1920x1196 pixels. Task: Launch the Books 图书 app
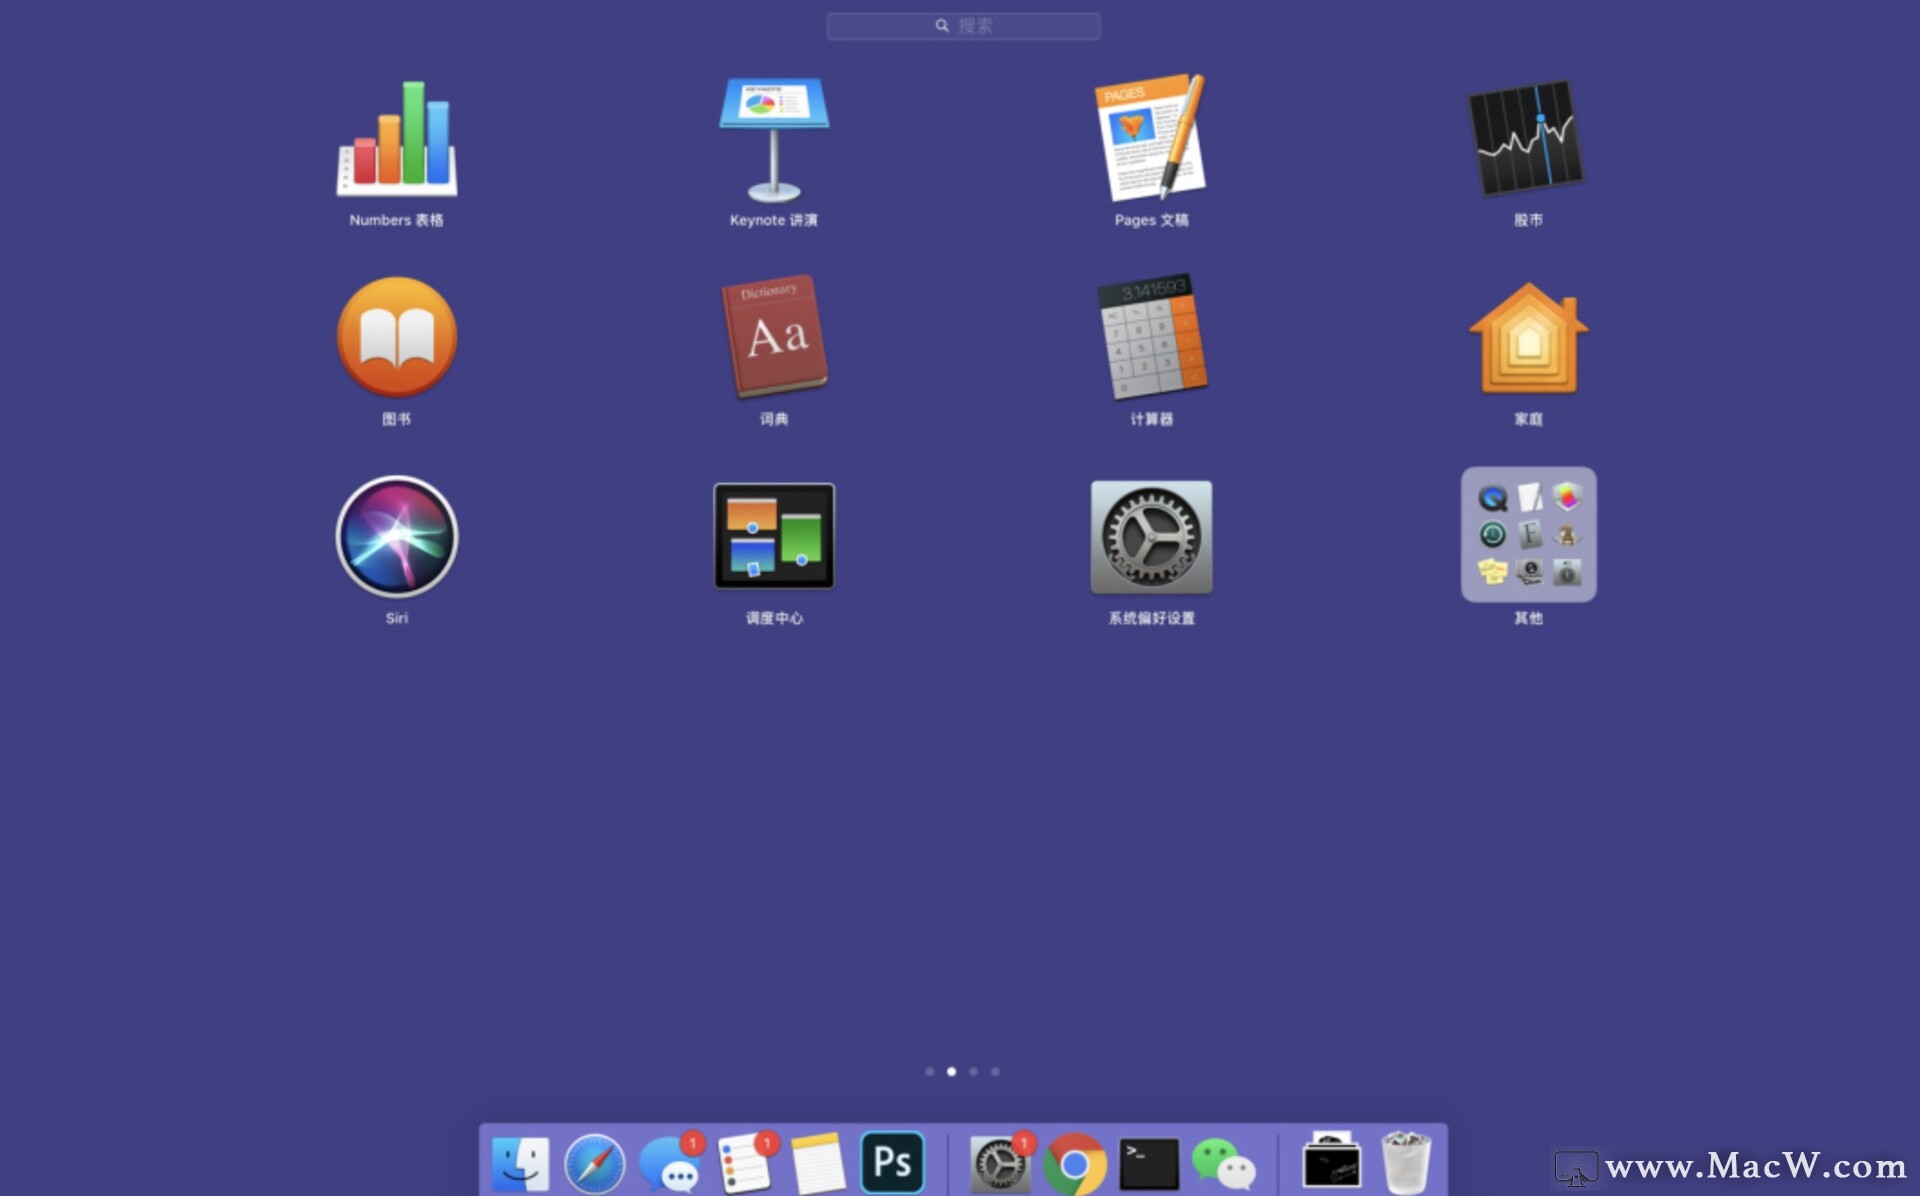tap(397, 338)
